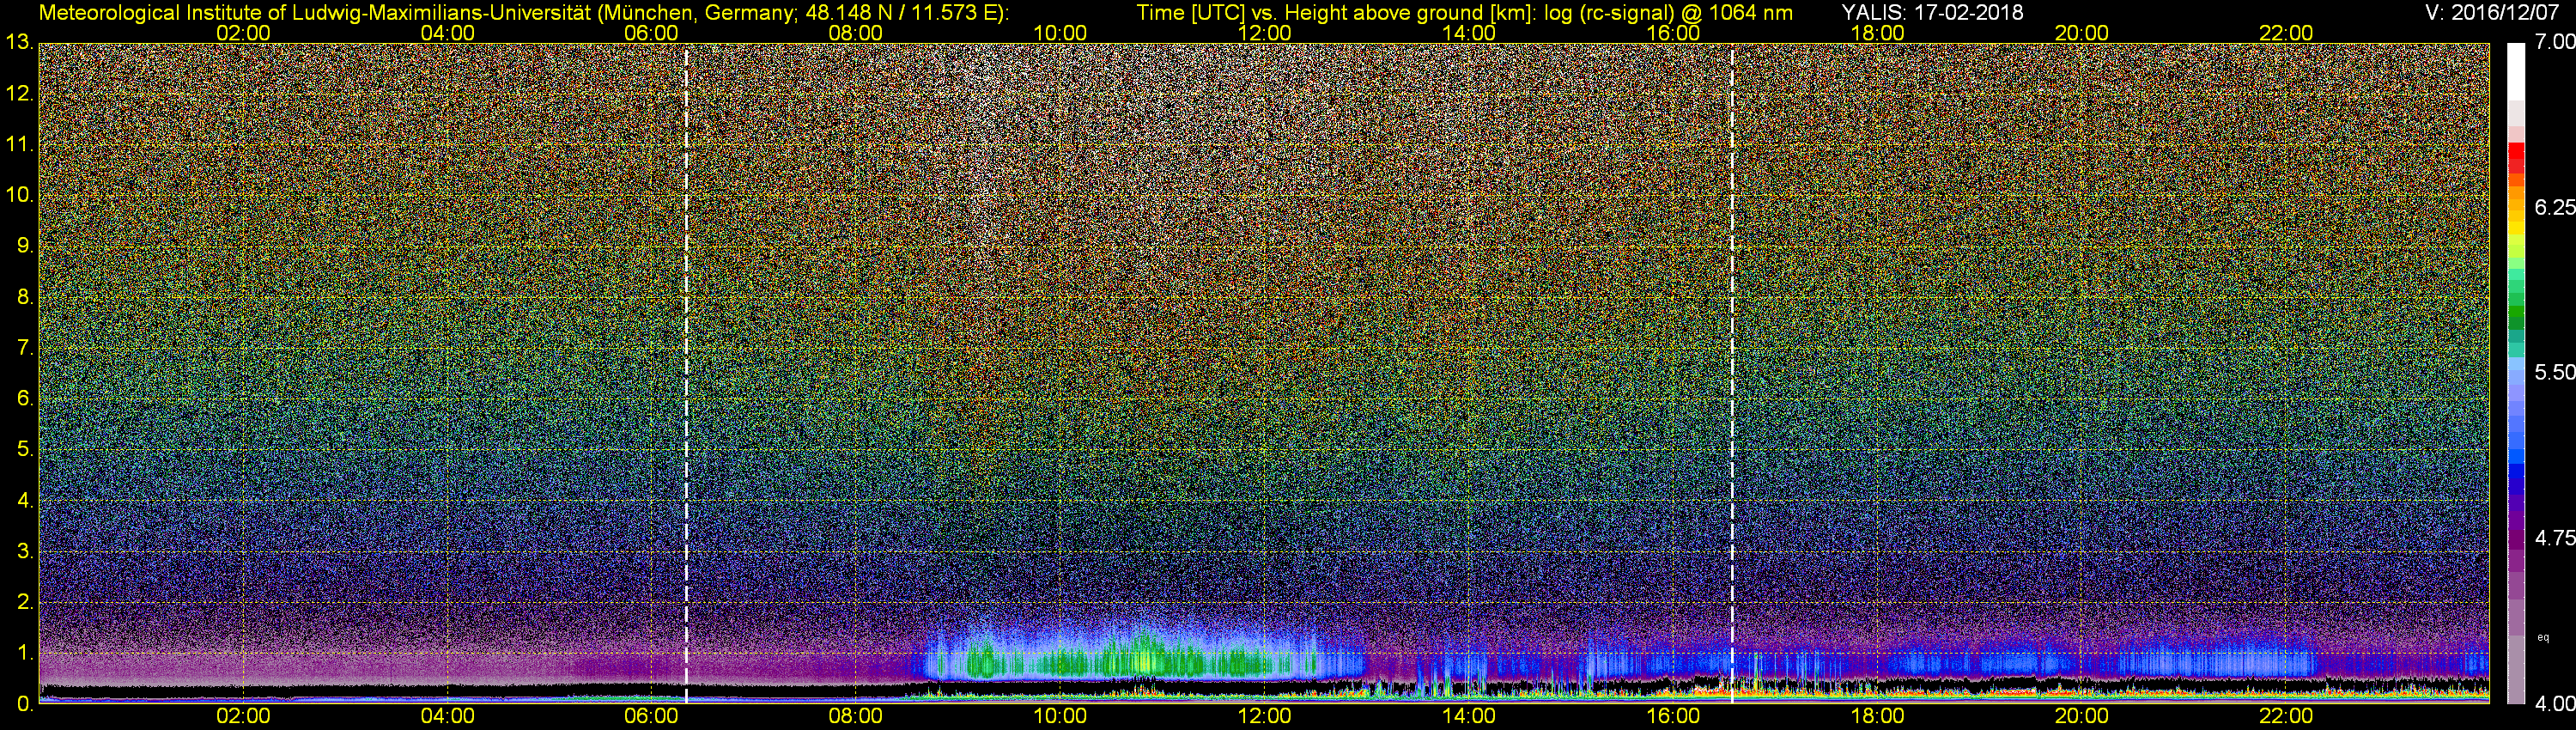Click the 2 km height axis label
Screen dimensions: 2576x730
tap(25, 603)
